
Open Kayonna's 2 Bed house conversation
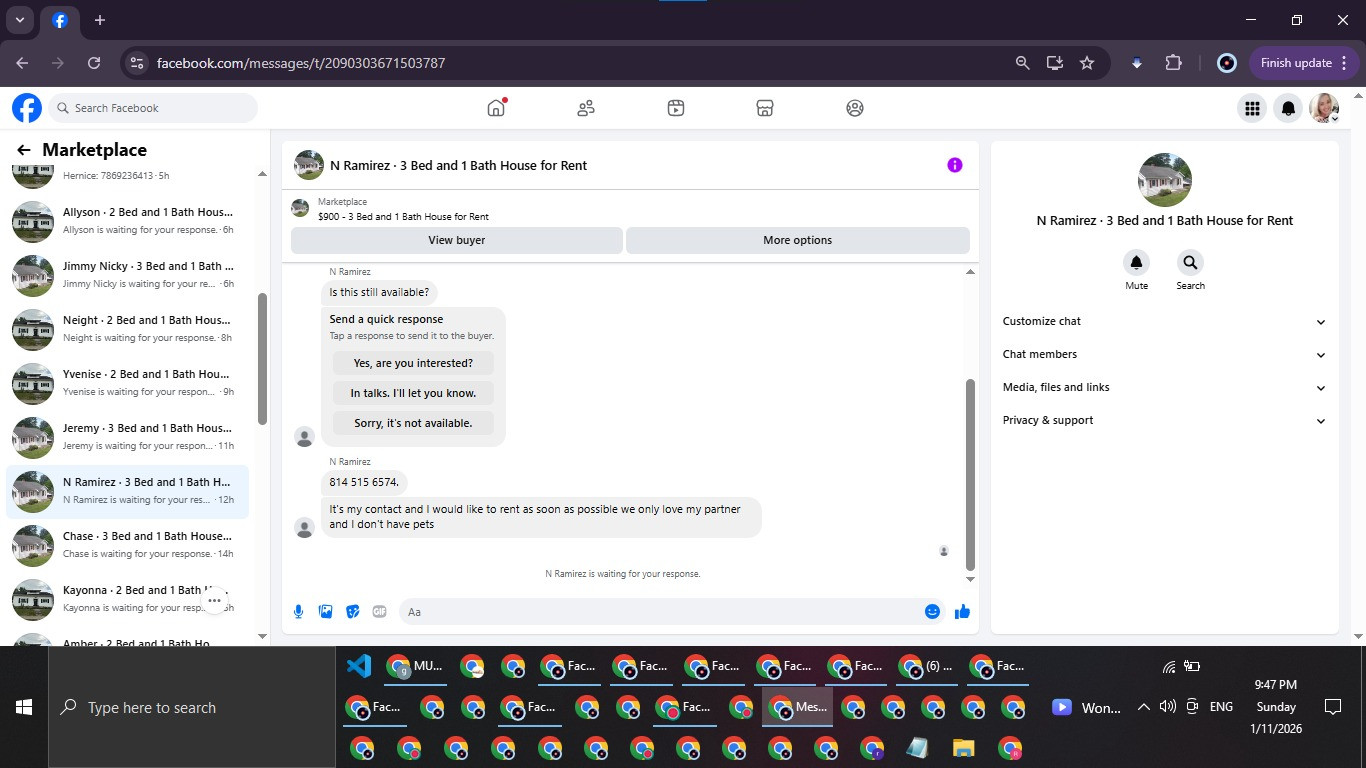[x=128, y=599]
